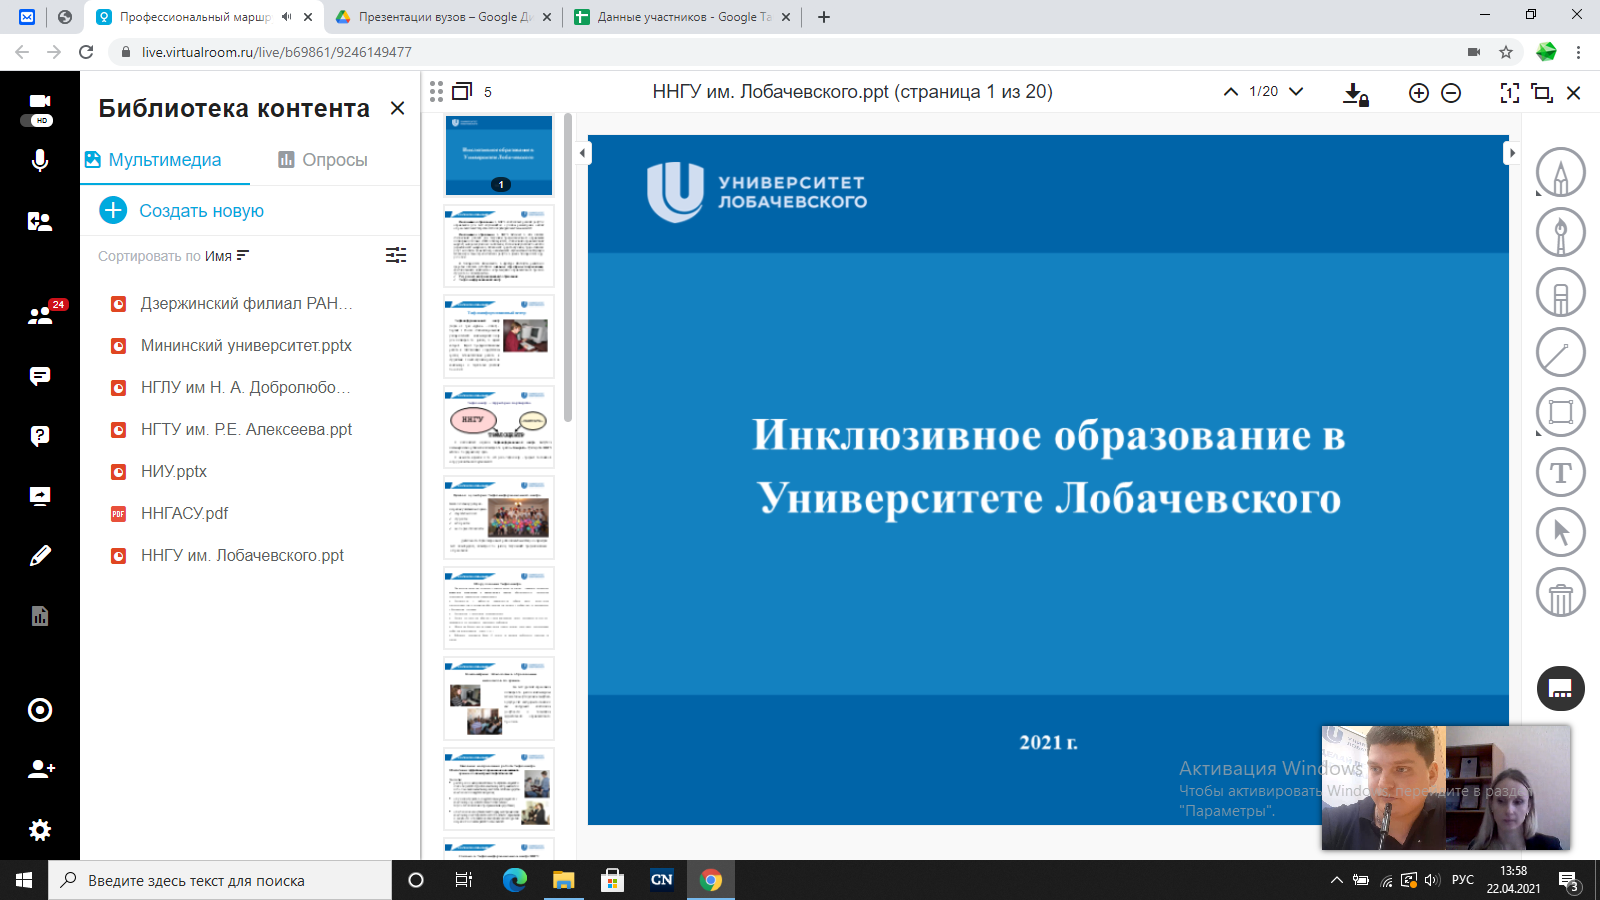Select the line drawing tool
The image size is (1600, 900).
(1561, 352)
